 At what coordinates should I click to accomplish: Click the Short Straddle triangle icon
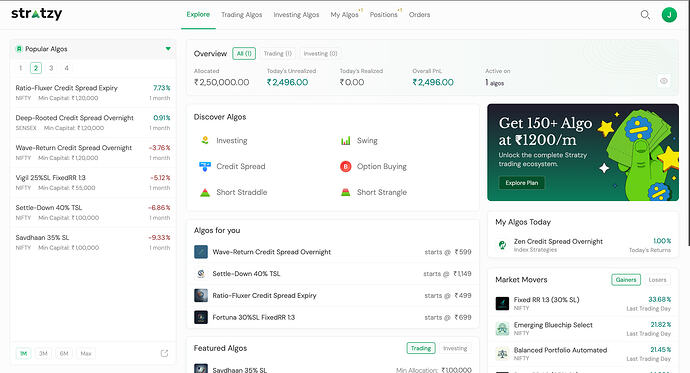pyautogui.click(x=205, y=192)
